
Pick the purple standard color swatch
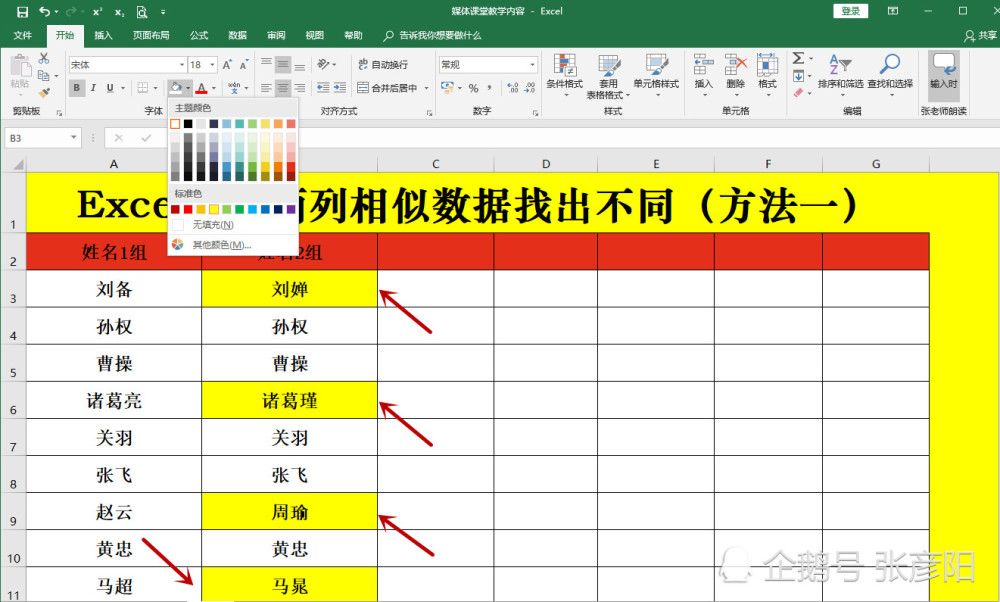coord(291,209)
